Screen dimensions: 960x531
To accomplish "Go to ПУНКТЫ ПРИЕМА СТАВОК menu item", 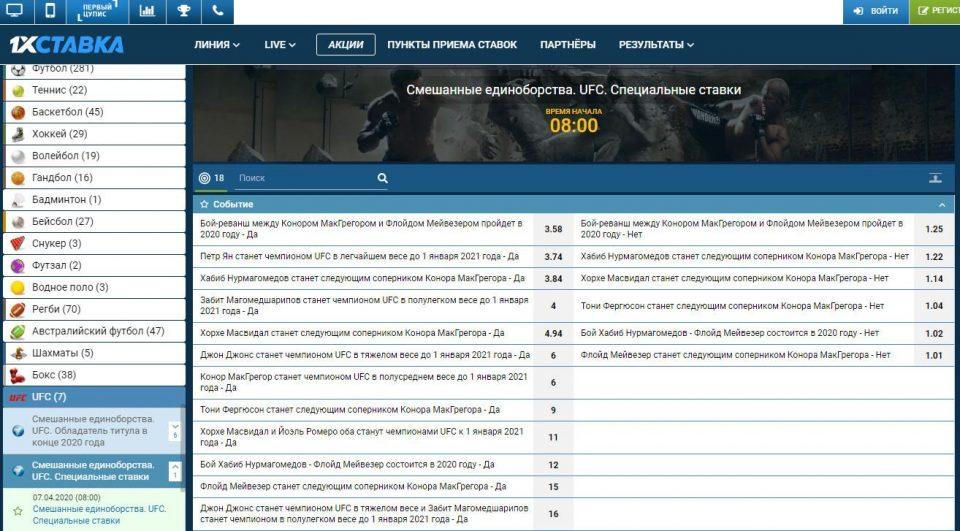I will (x=452, y=45).
